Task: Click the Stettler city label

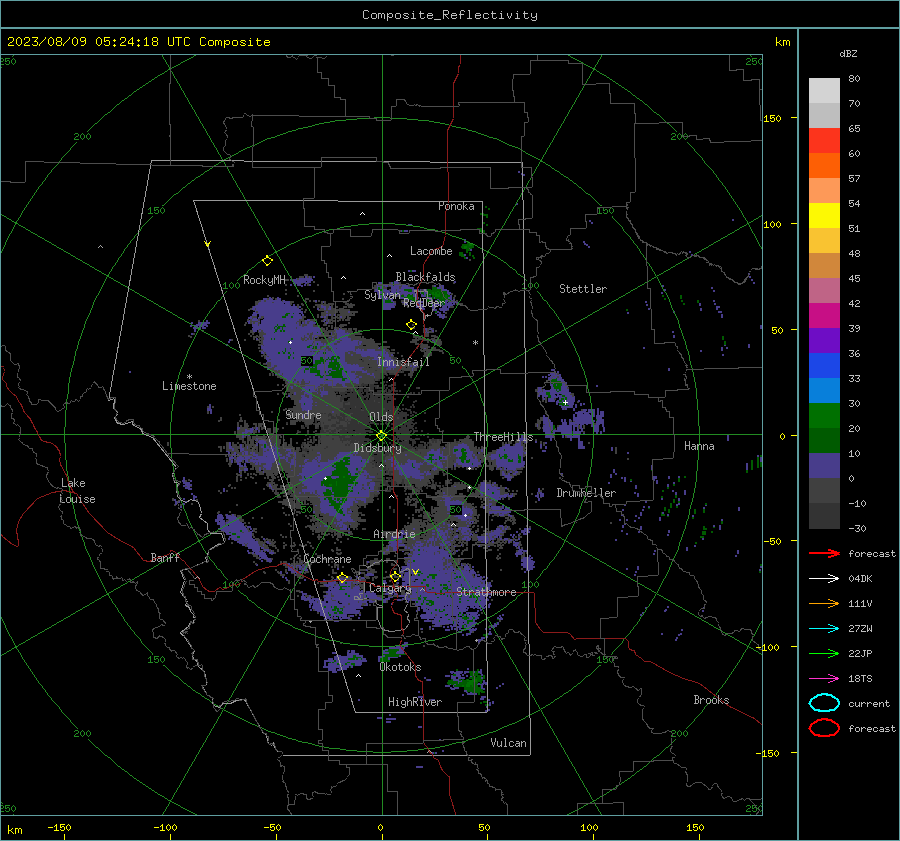Action: click(x=583, y=289)
